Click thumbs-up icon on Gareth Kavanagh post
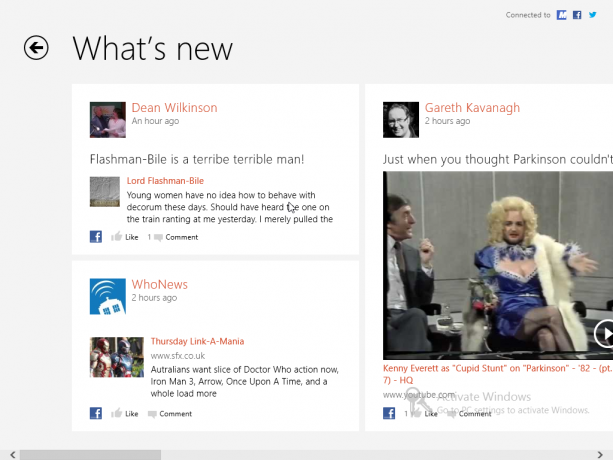Viewport: 613px width, 460px height. [416, 413]
